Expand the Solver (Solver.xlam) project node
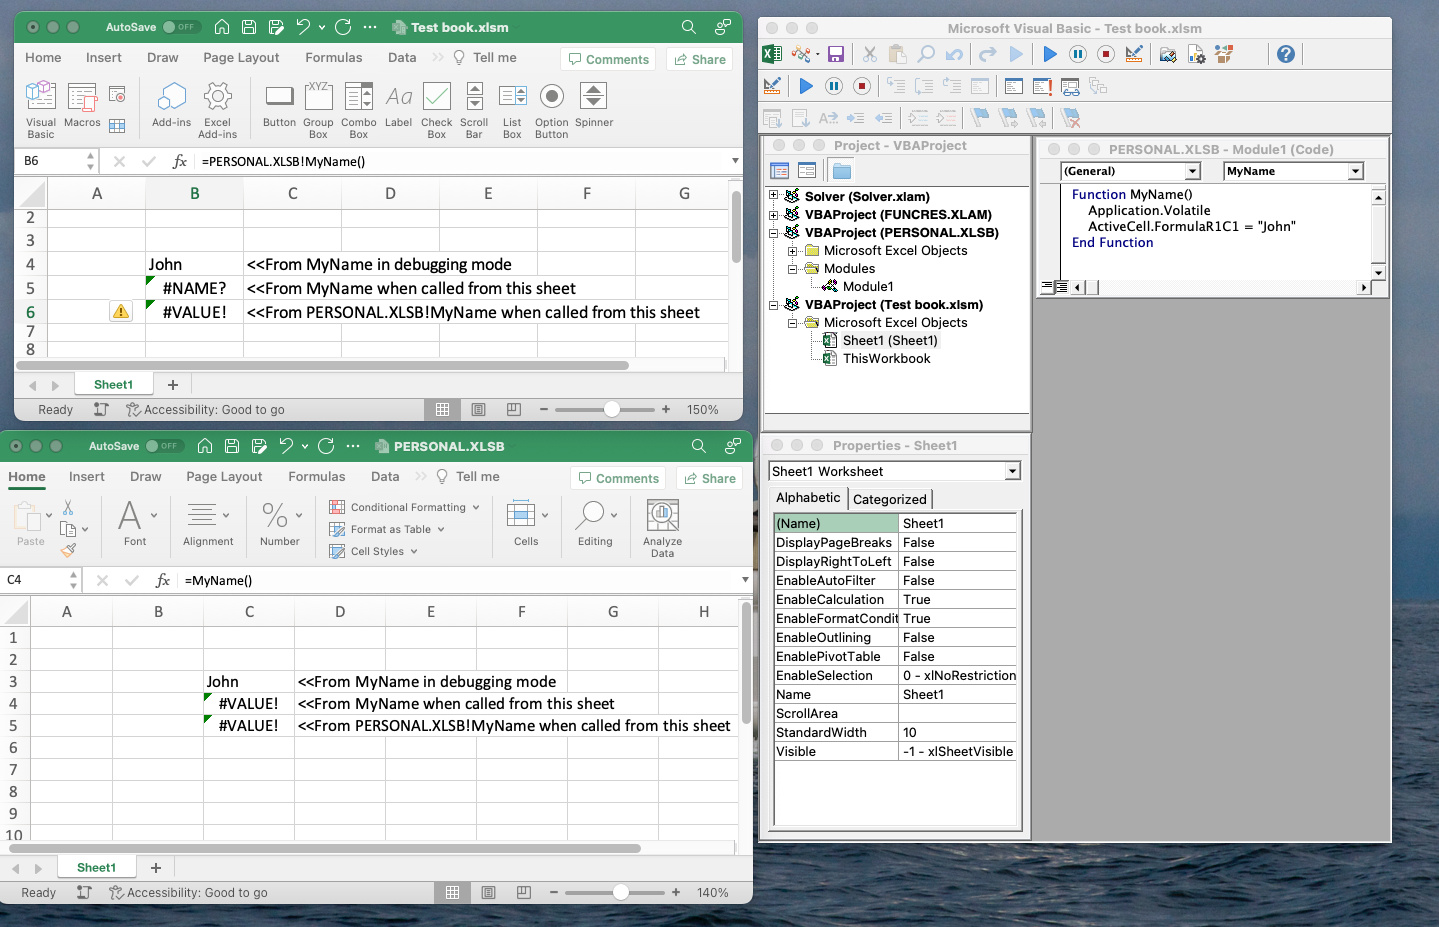1439x927 pixels. 773,196
